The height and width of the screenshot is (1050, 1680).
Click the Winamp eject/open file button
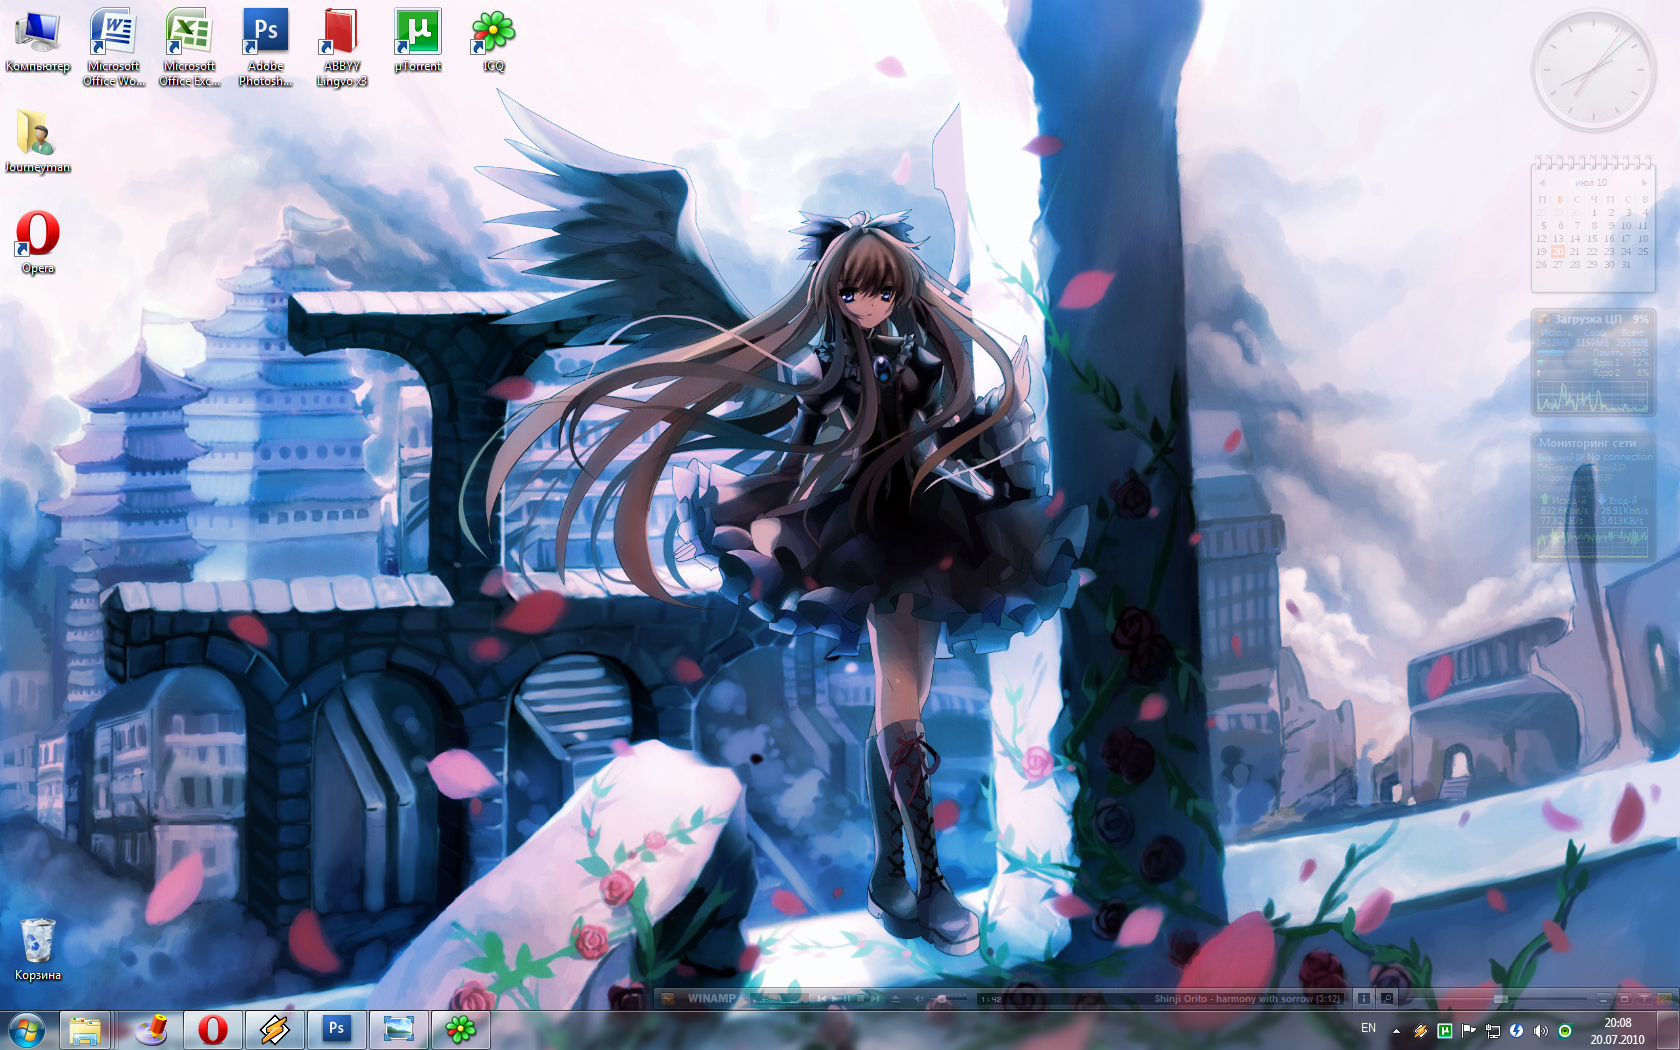click(x=895, y=998)
